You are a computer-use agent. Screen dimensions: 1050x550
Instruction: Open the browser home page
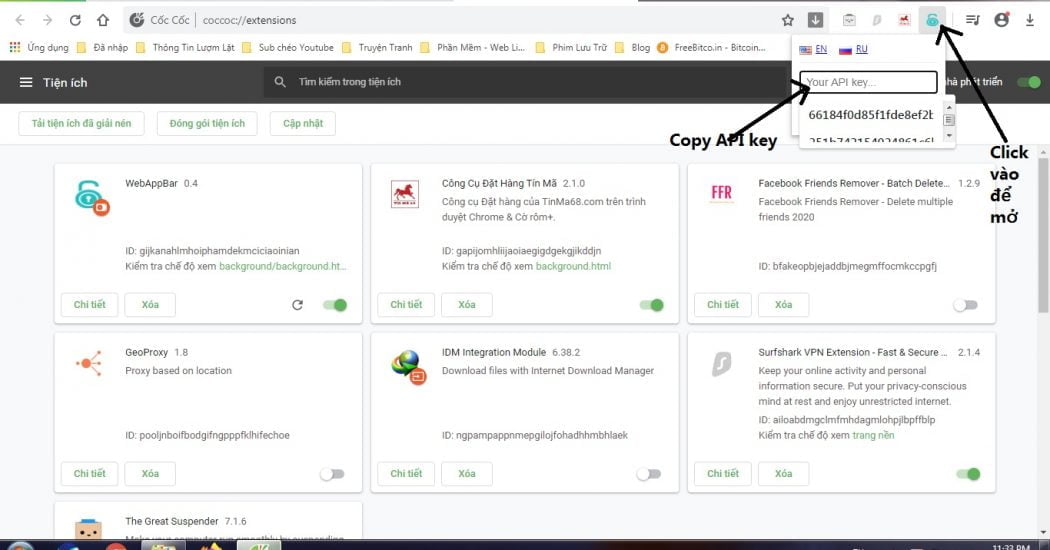click(102, 20)
